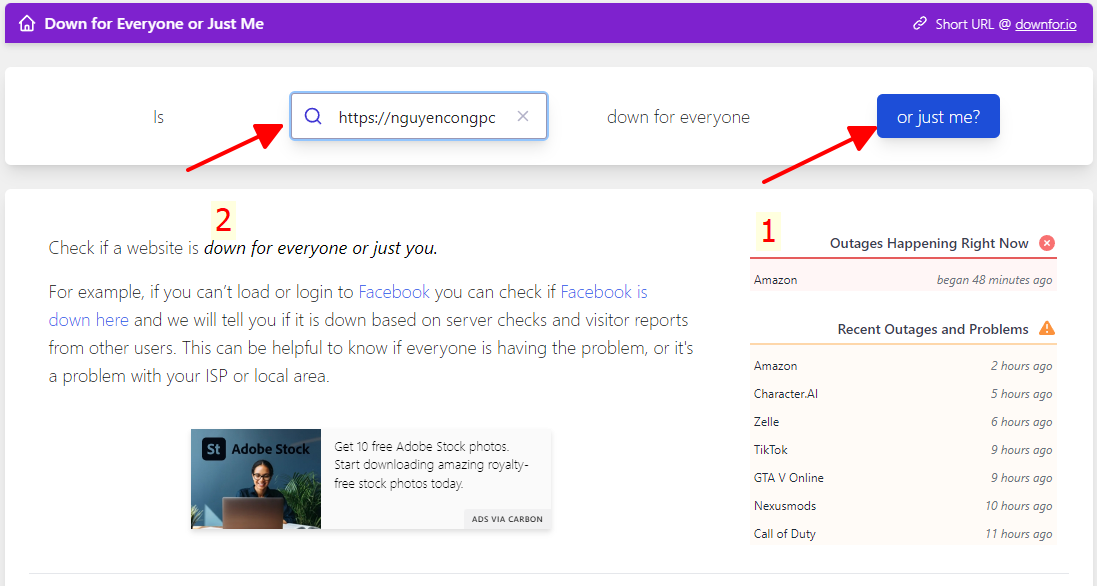
Task: Open Call of Duty outage entry
Action: (x=903, y=534)
